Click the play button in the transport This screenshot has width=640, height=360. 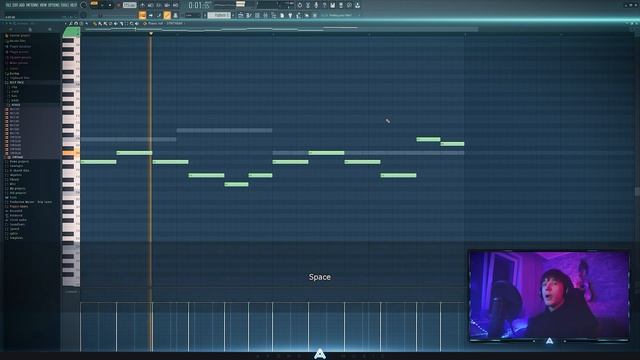103,5
